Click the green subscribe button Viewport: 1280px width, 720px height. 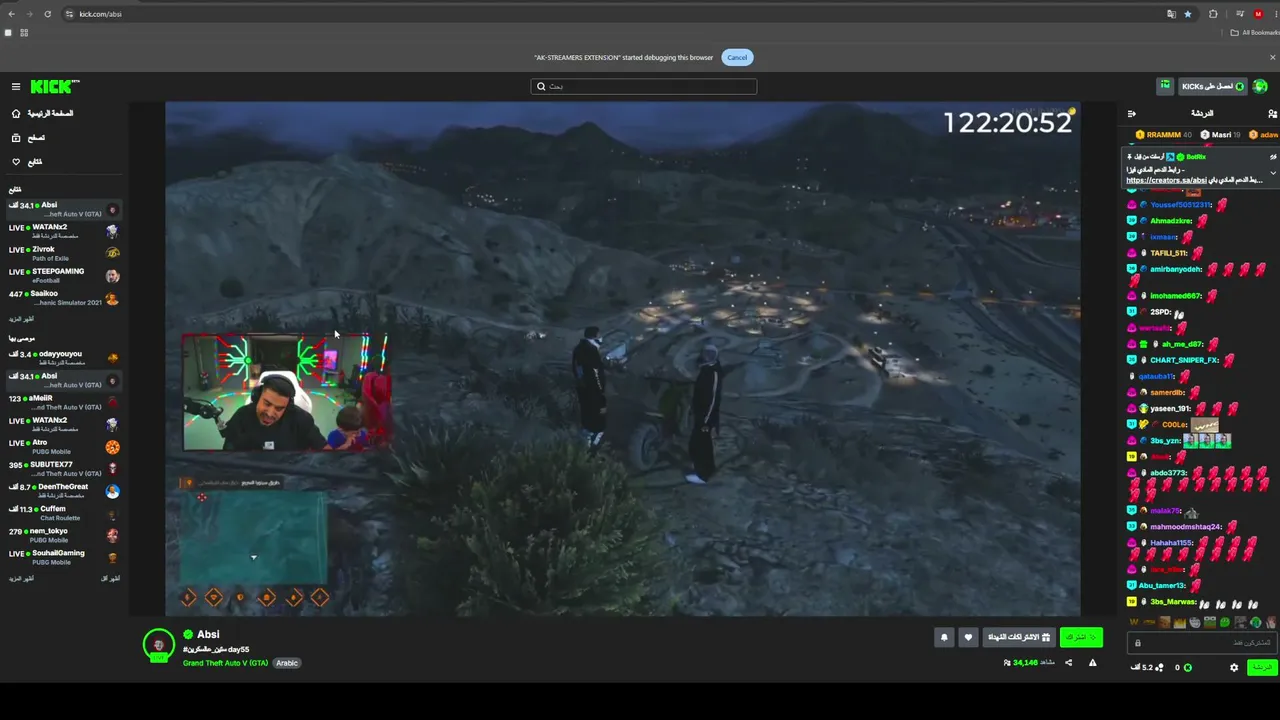1081,637
